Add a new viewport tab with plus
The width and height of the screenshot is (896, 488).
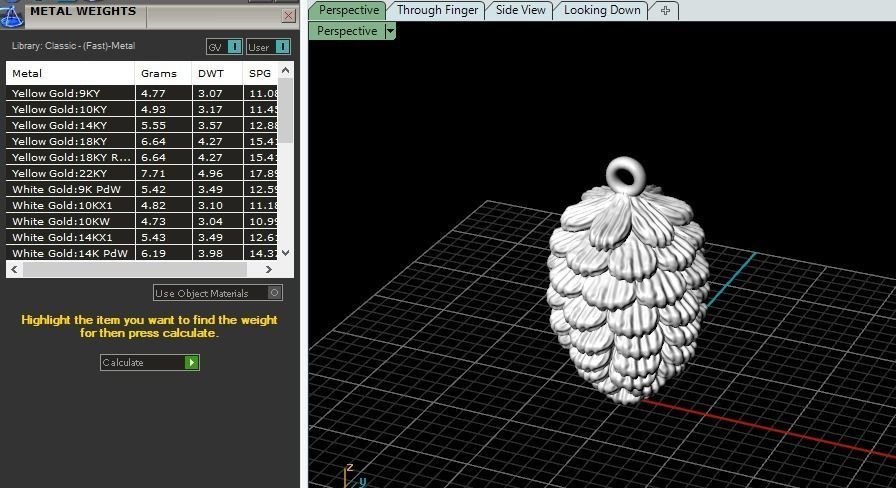pos(665,10)
